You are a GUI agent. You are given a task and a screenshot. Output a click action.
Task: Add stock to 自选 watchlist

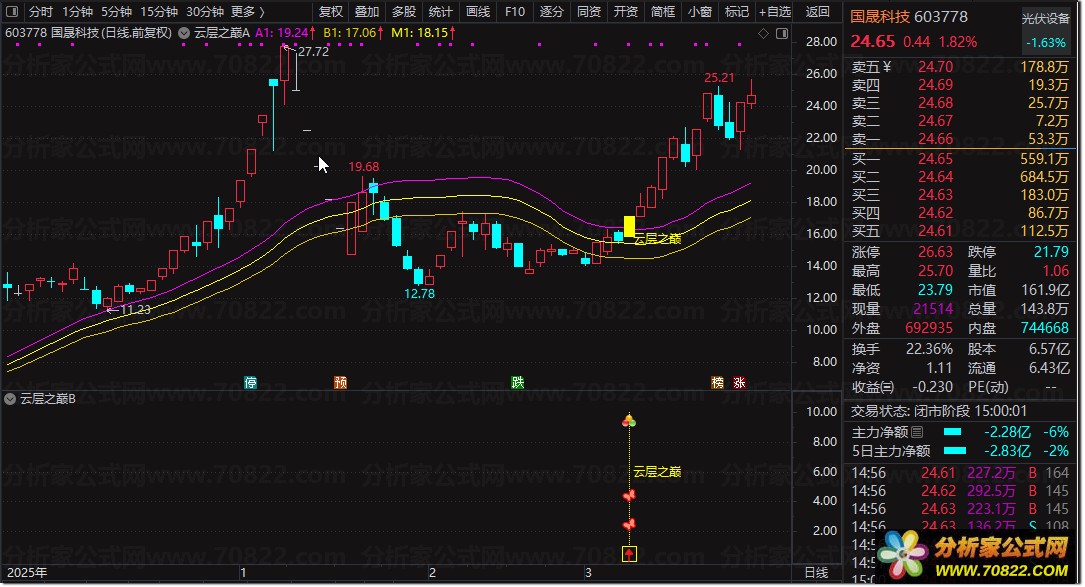click(774, 12)
